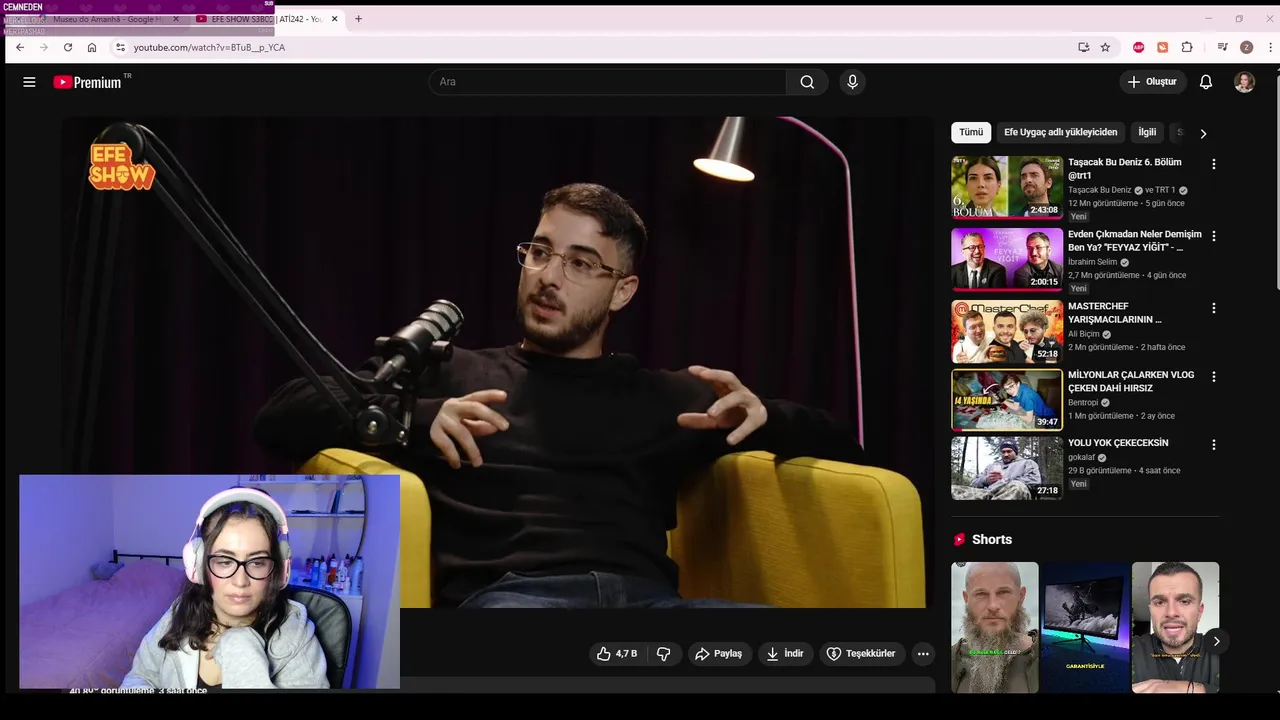View site information icon in address bar

[120, 47]
